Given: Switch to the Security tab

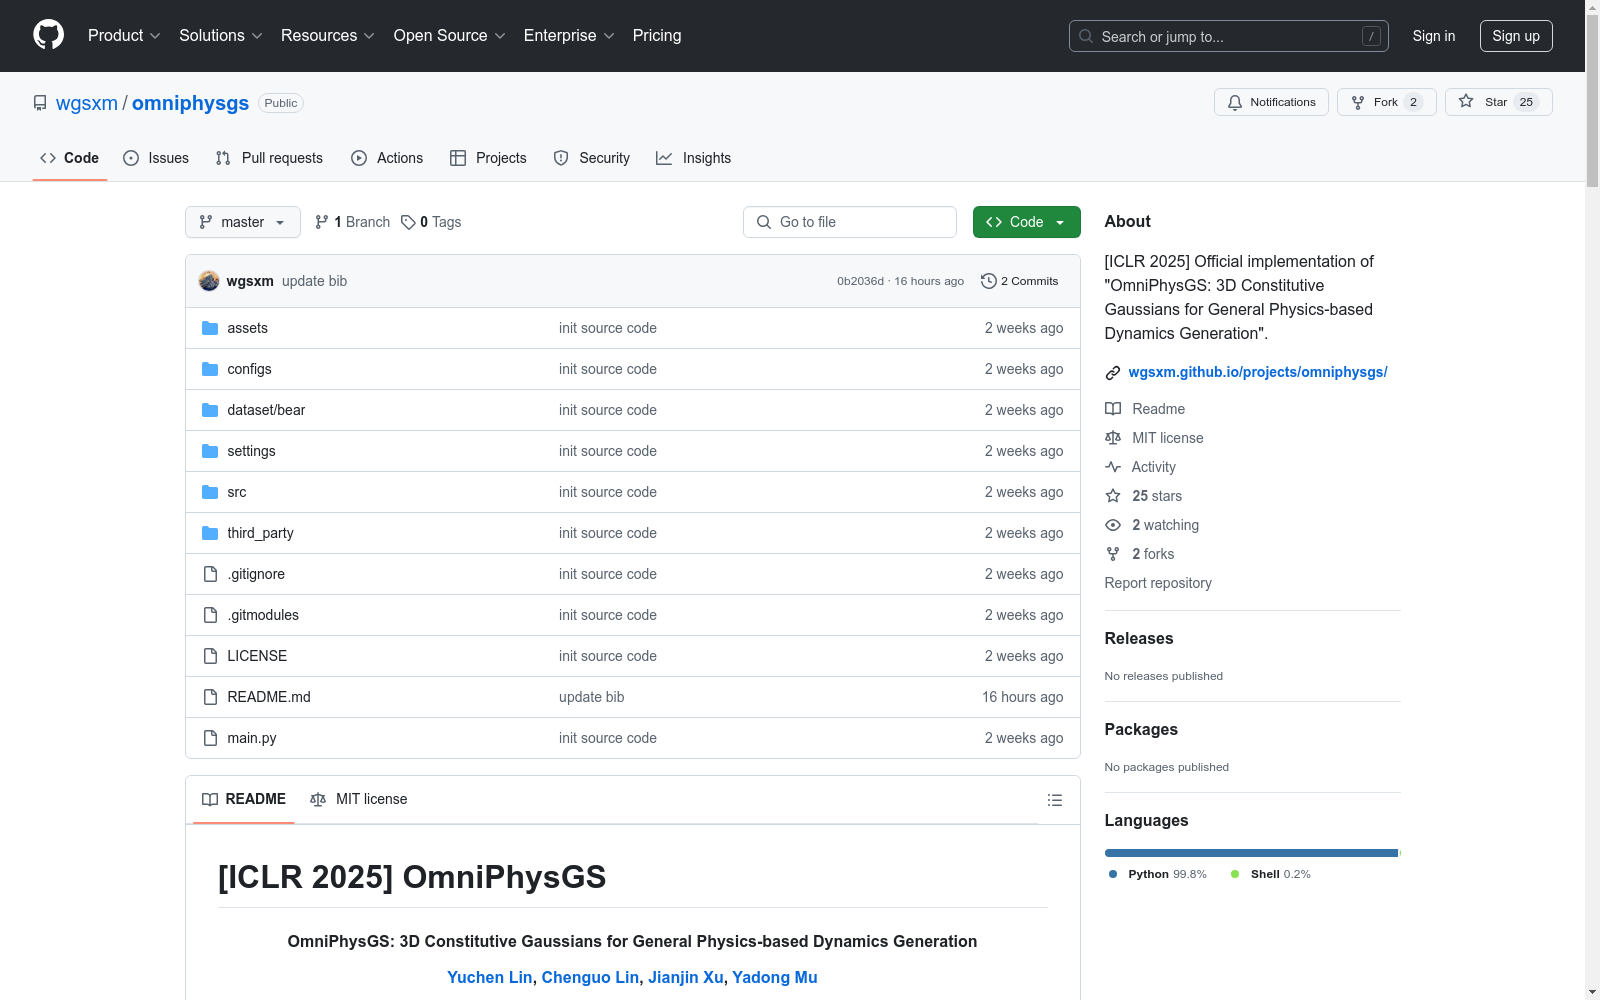Looking at the screenshot, I should pyautogui.click(x=592, y=158).
